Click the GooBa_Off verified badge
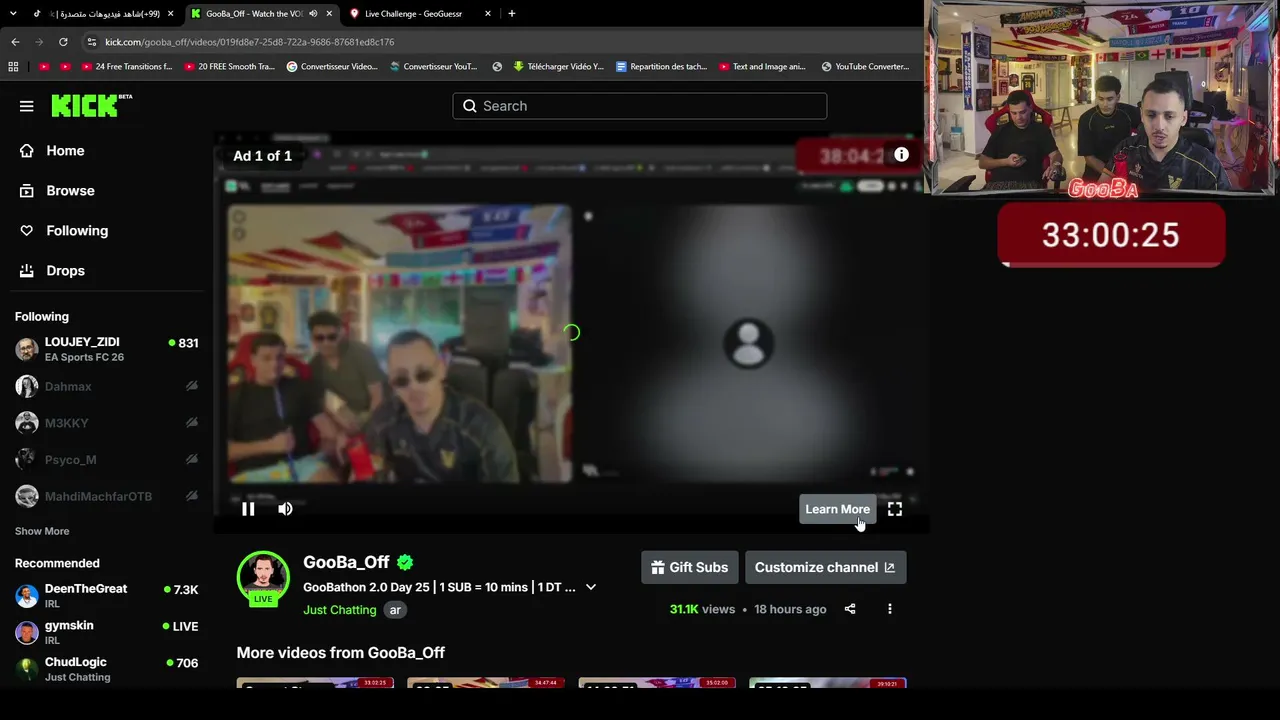Viewport: 1280px width, 720px height. pos(405,562)
